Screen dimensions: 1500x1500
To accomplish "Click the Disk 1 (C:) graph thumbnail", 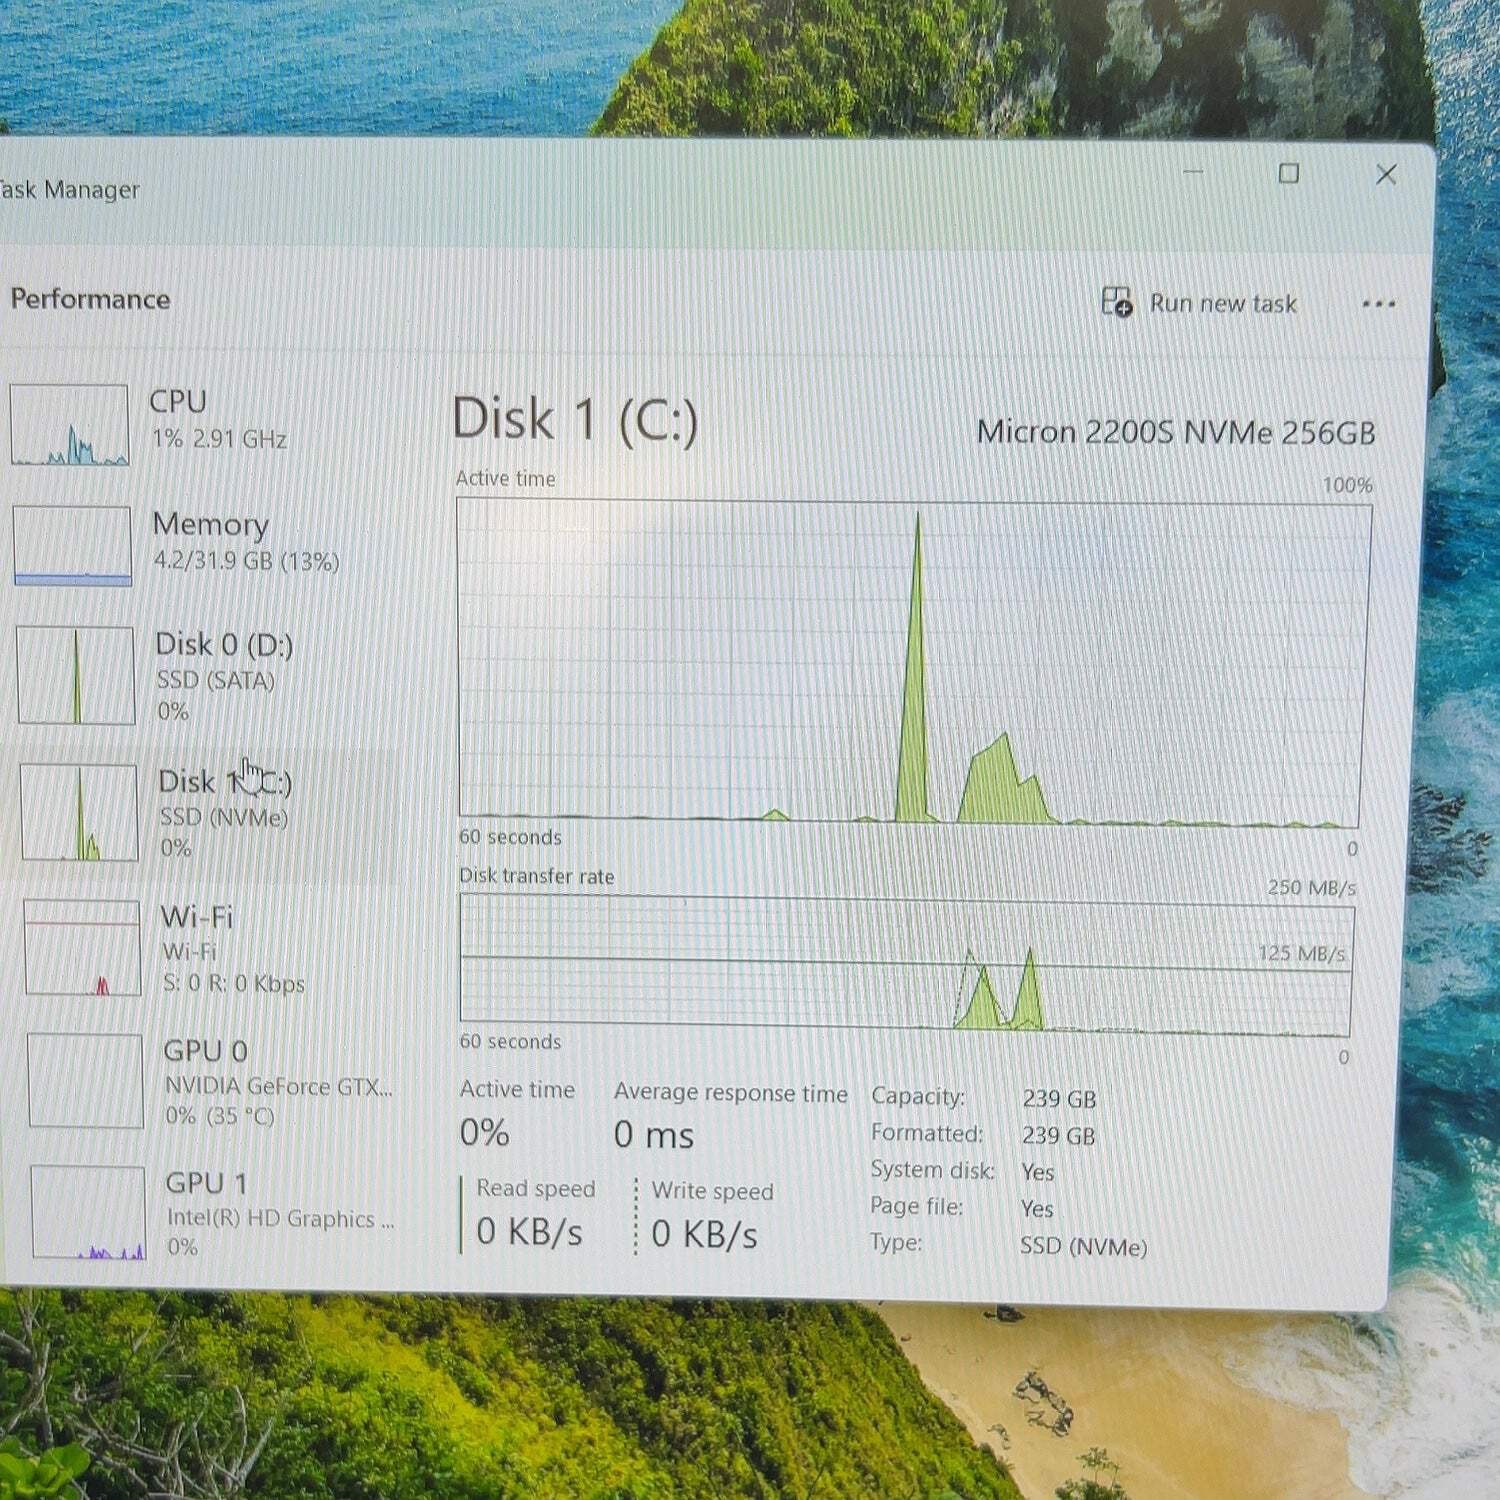I will pyautogui.click(x=79, y=812).
